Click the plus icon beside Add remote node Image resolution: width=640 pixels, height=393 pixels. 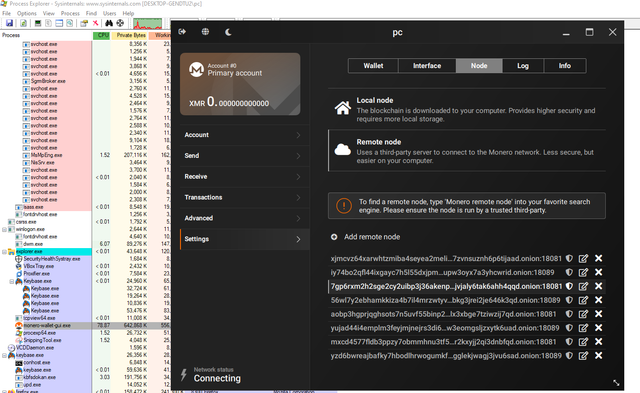(334, 237)
